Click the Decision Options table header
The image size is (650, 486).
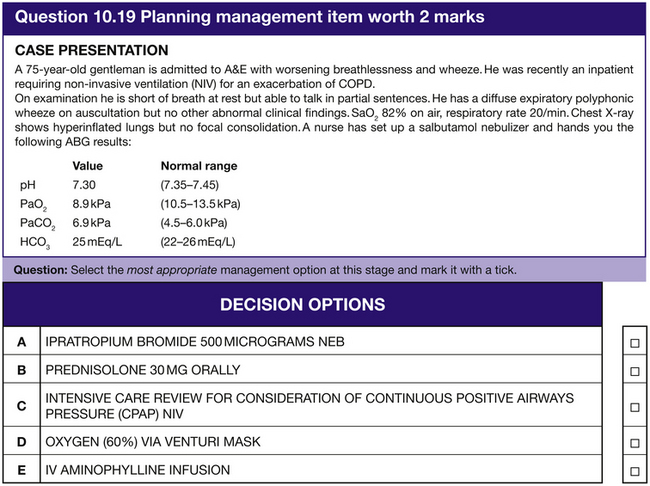click(302, 304)
